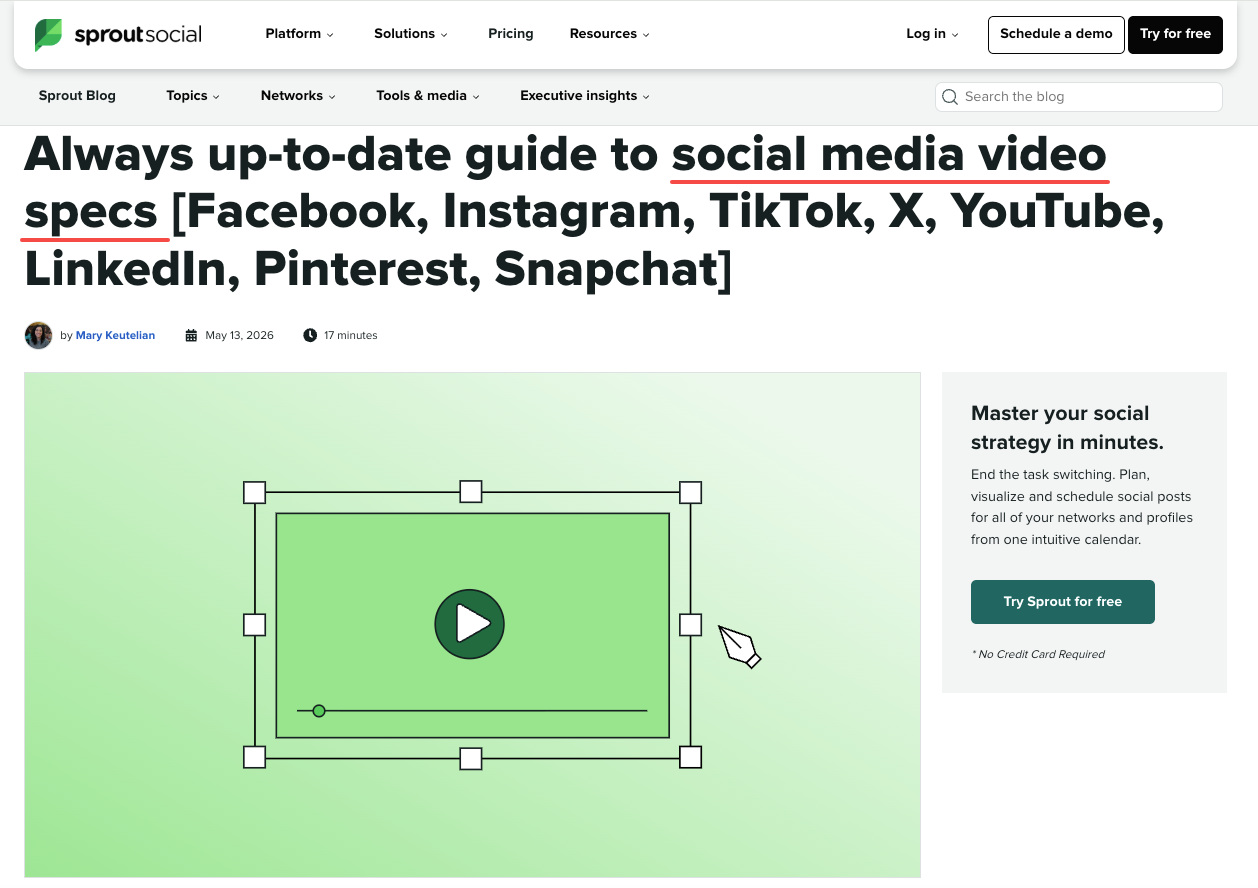Click the clock icon beside 17 minutes
The height and width of the screenshot is (888, 1258).
pyautogui.click(x=310, y=335)
